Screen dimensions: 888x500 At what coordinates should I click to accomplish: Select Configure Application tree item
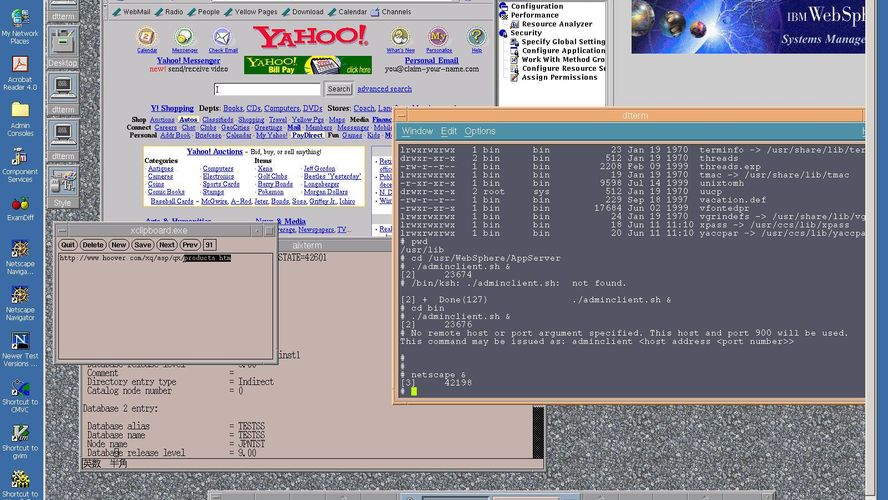tap(563, 50)
